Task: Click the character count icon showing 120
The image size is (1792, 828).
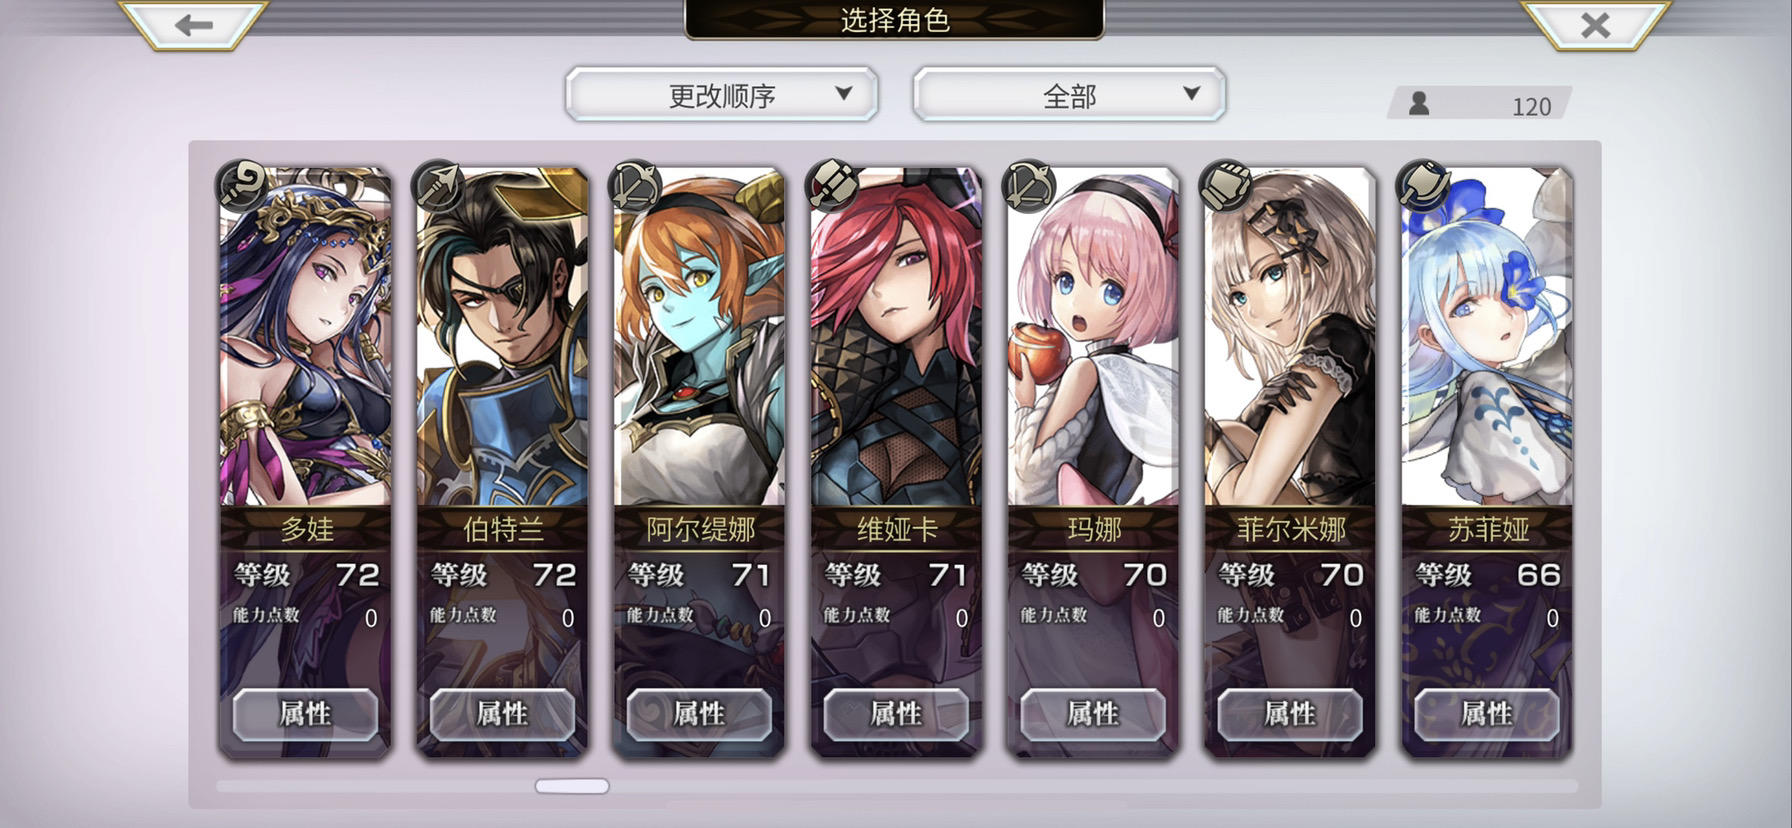Action: point(1418,103)
